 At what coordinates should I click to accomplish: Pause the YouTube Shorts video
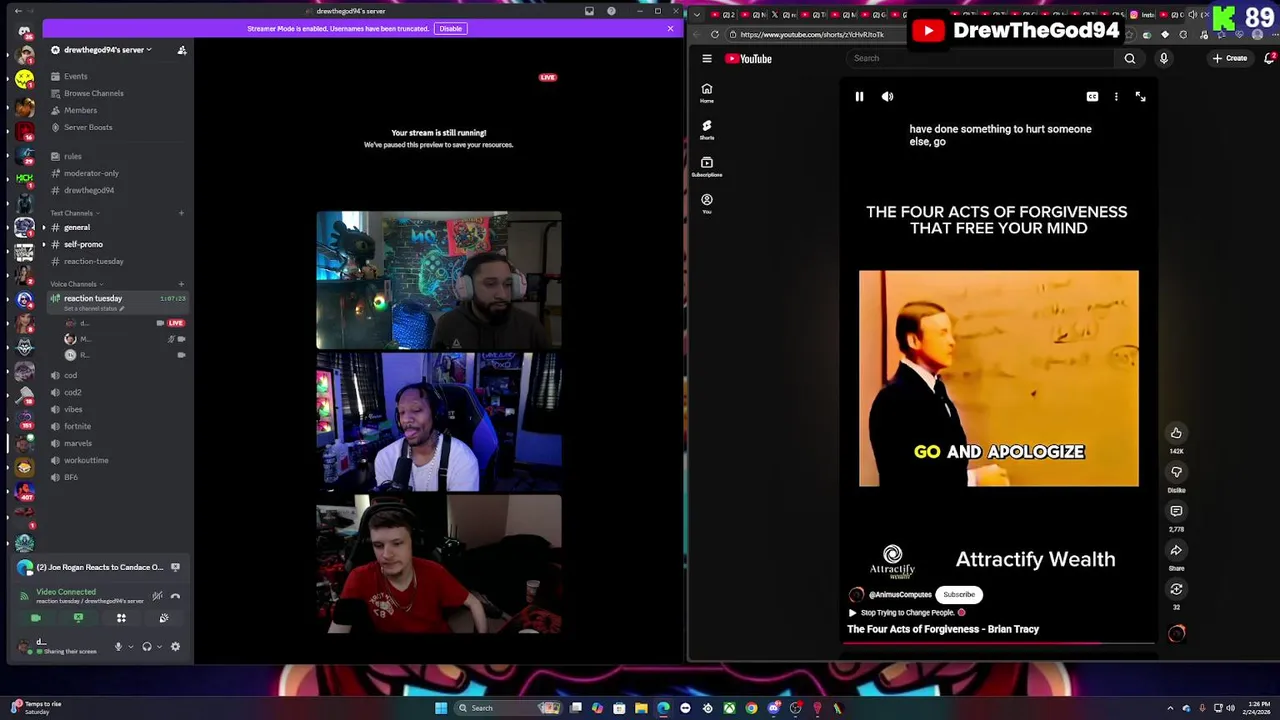[859, 97]
